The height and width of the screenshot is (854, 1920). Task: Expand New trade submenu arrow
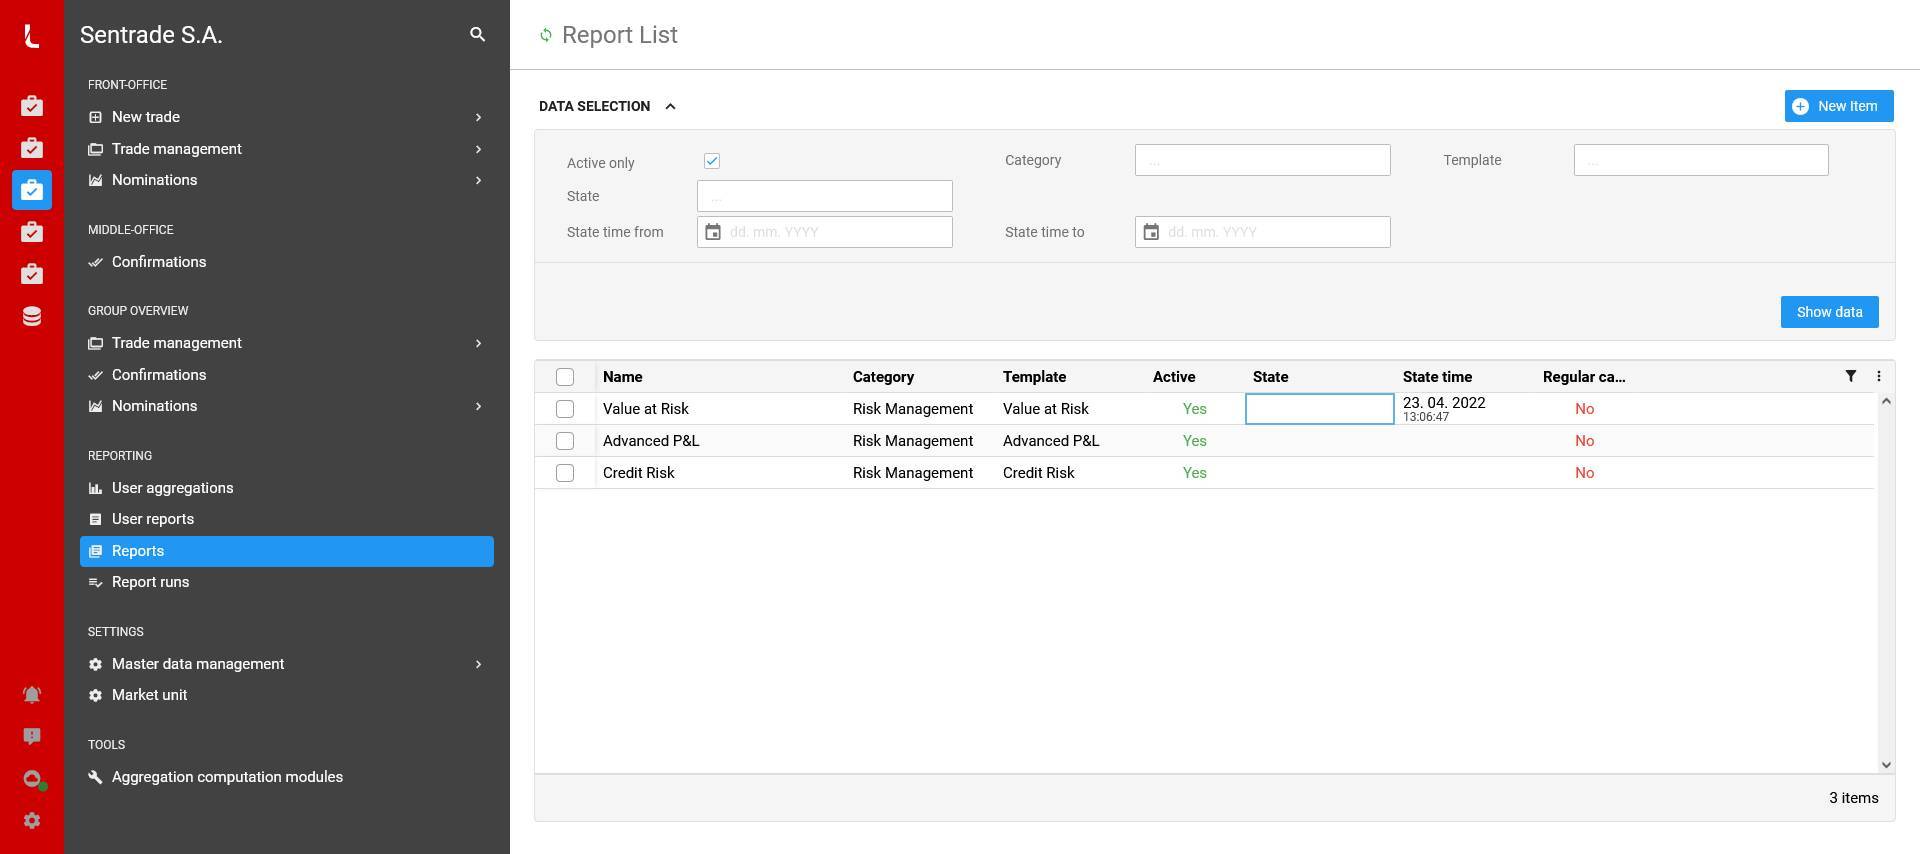478,117
